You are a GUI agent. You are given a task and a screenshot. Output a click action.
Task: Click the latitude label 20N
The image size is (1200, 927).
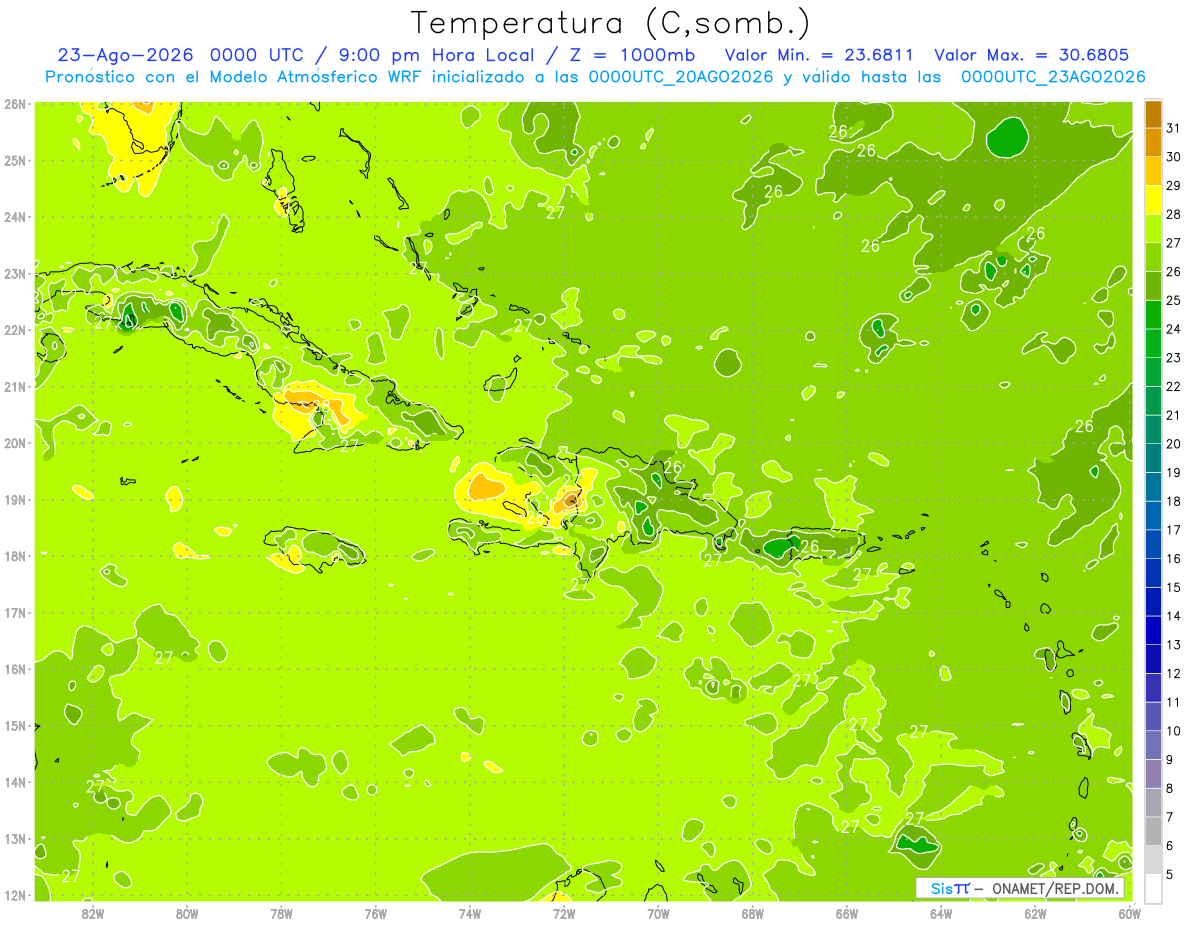pos(15,443)
